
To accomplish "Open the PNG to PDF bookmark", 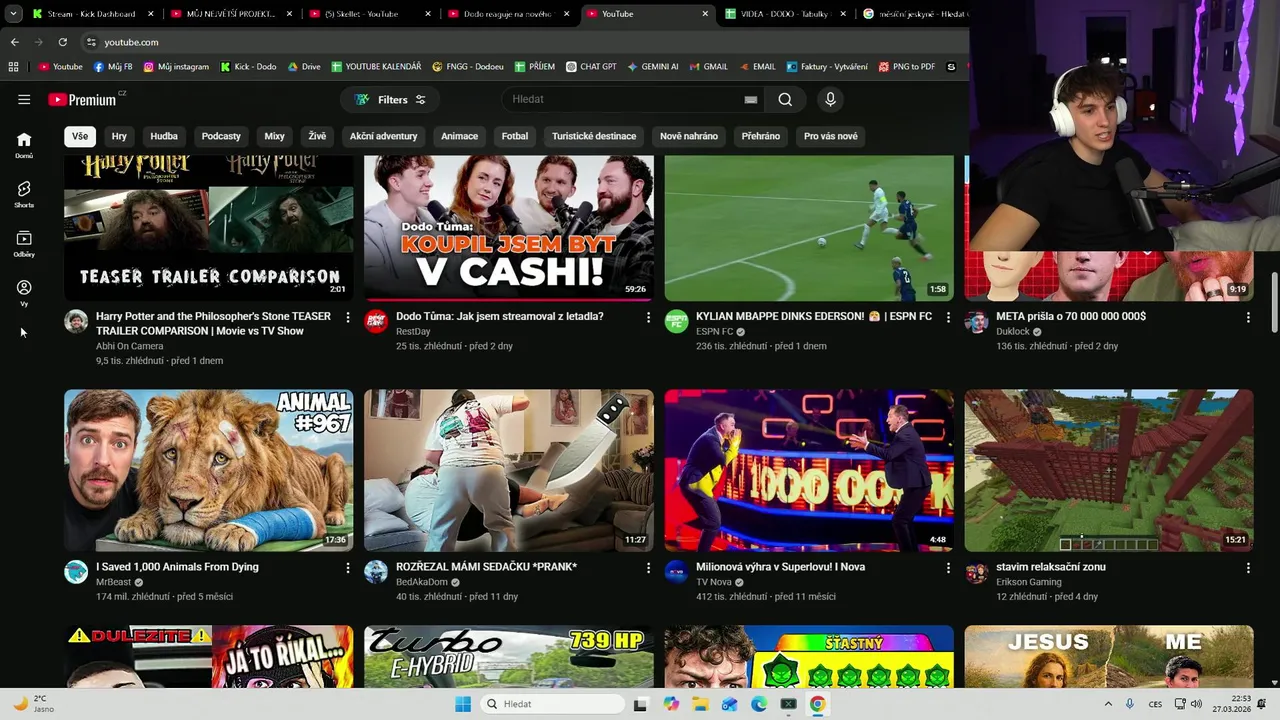I will click(x=907, y=67).
